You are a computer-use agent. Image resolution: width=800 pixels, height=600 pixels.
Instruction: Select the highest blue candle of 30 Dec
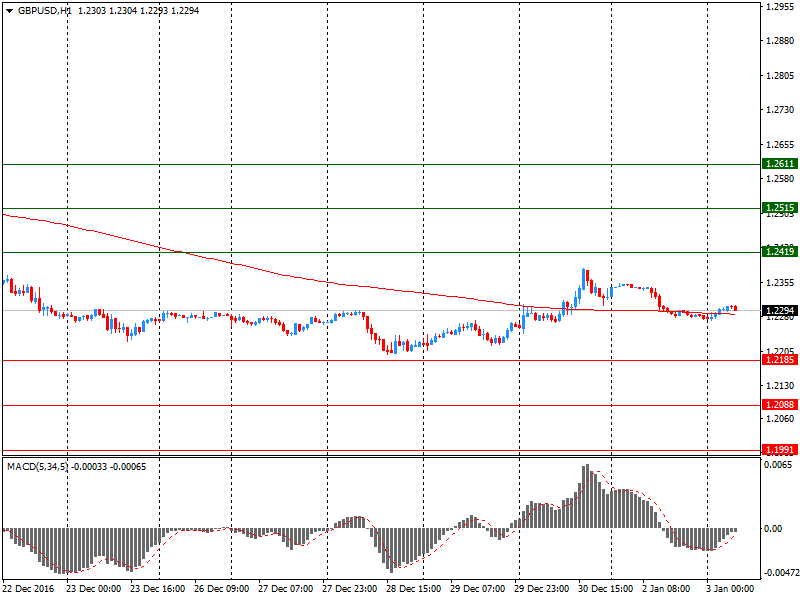pyautogui.click(x=584, y=280)
